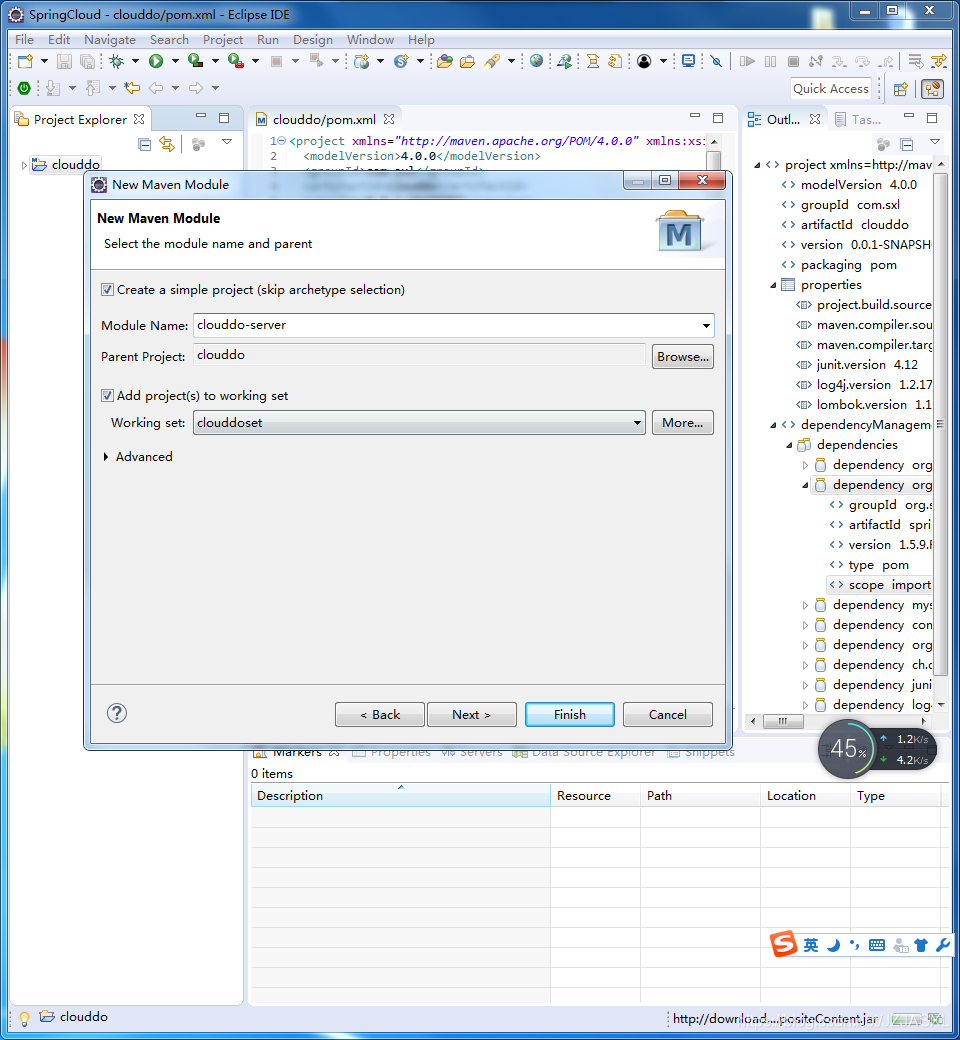Click the Open Perspective icon
Image resolution: width=960 pixels, height=1040 pixels.
click(900, 89)
